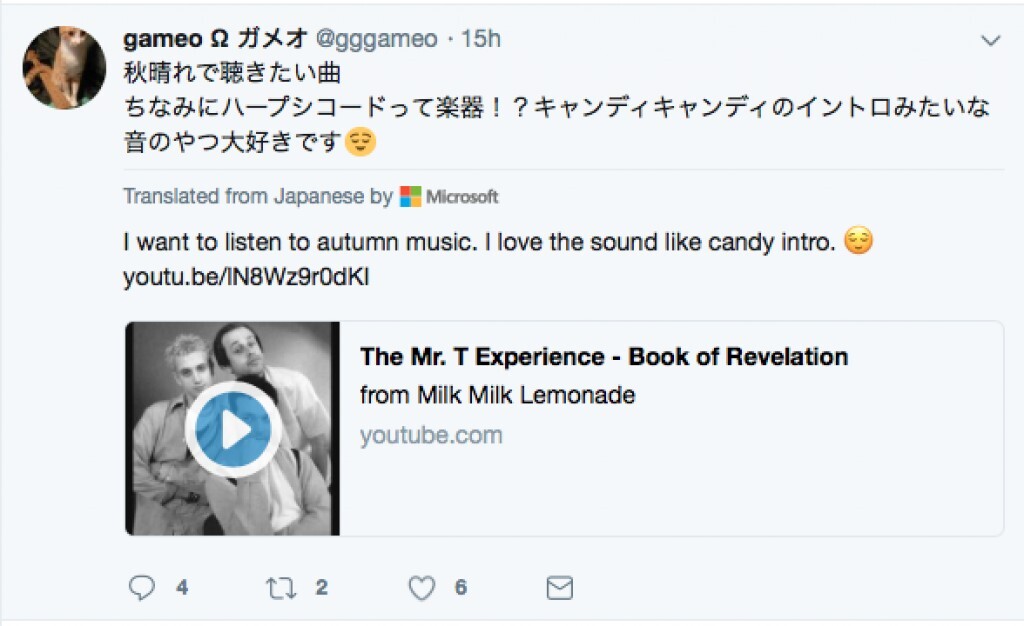This screenshot has height=626, width=1024.
Task: Like the tweet with the heart icon
Action: click(x=422, y=588)
